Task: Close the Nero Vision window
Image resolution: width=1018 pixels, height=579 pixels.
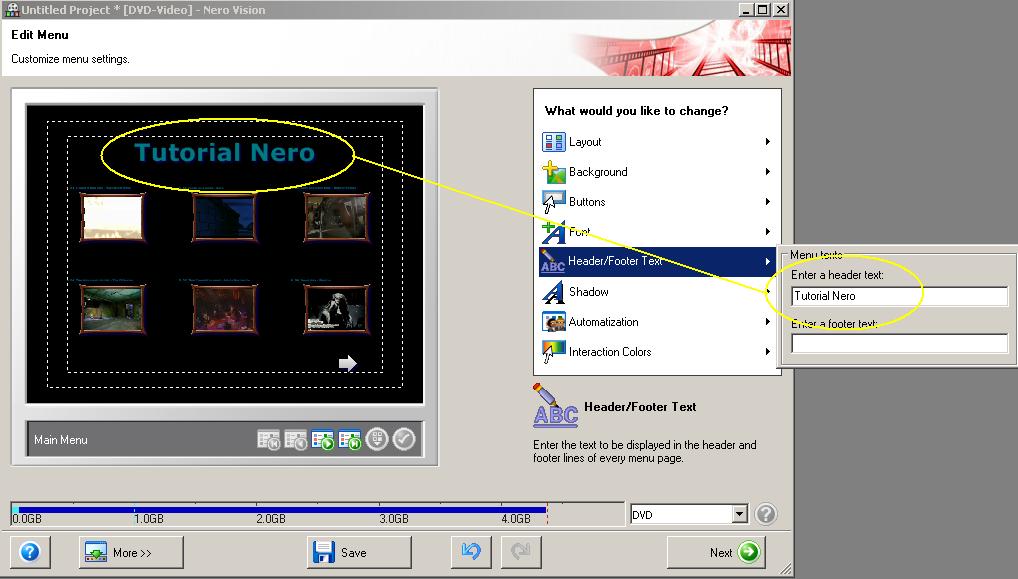Action: pyautogui.click(x=781, y=10)
